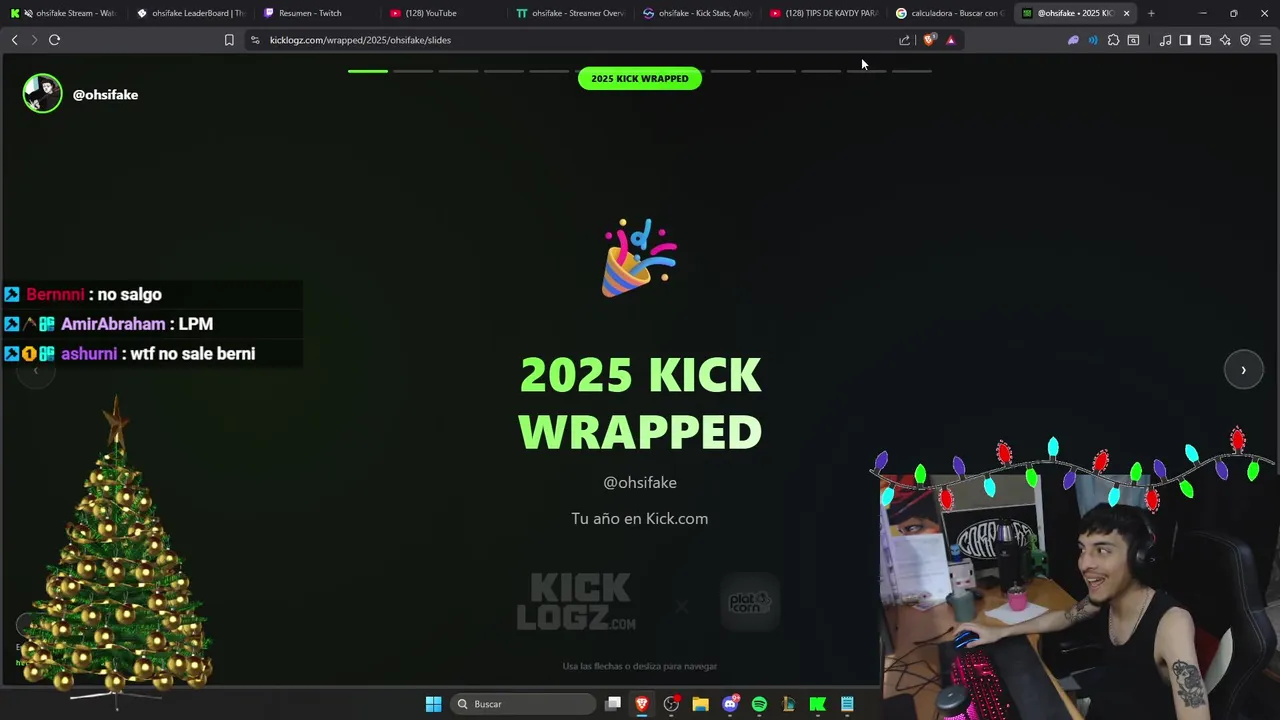The width and height of the screenshot is (1280, 720).
Task: Switch to ohsifake Stream tab
Action: point(63,13)
